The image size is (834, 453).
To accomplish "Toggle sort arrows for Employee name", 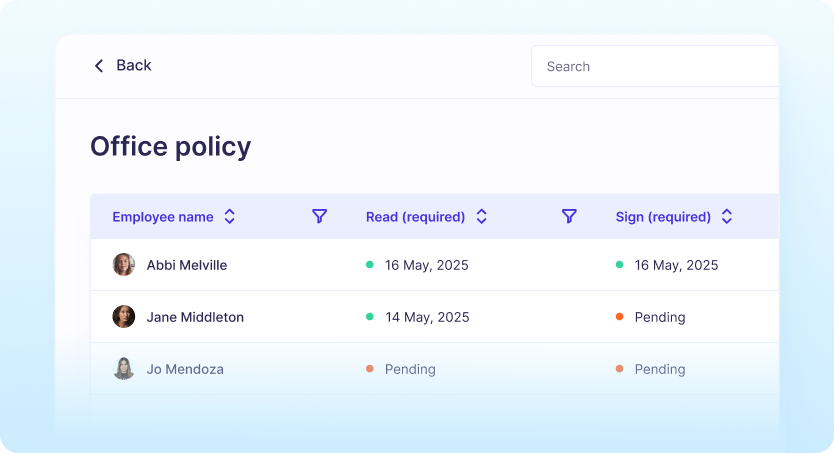I will (230, 216).
